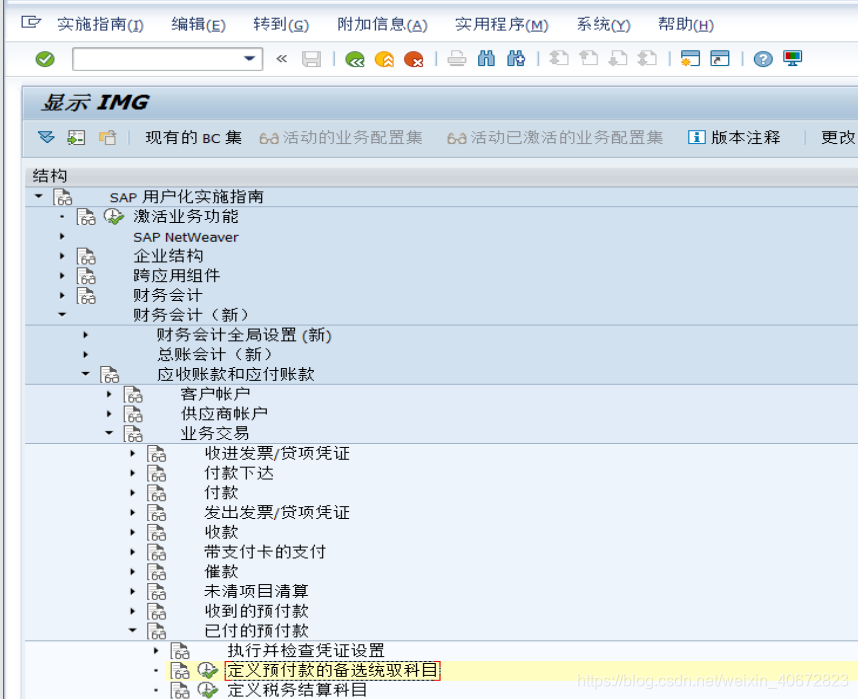Collapse the 已付的预付款 node

pyautogui.click(x=132, y=629)
